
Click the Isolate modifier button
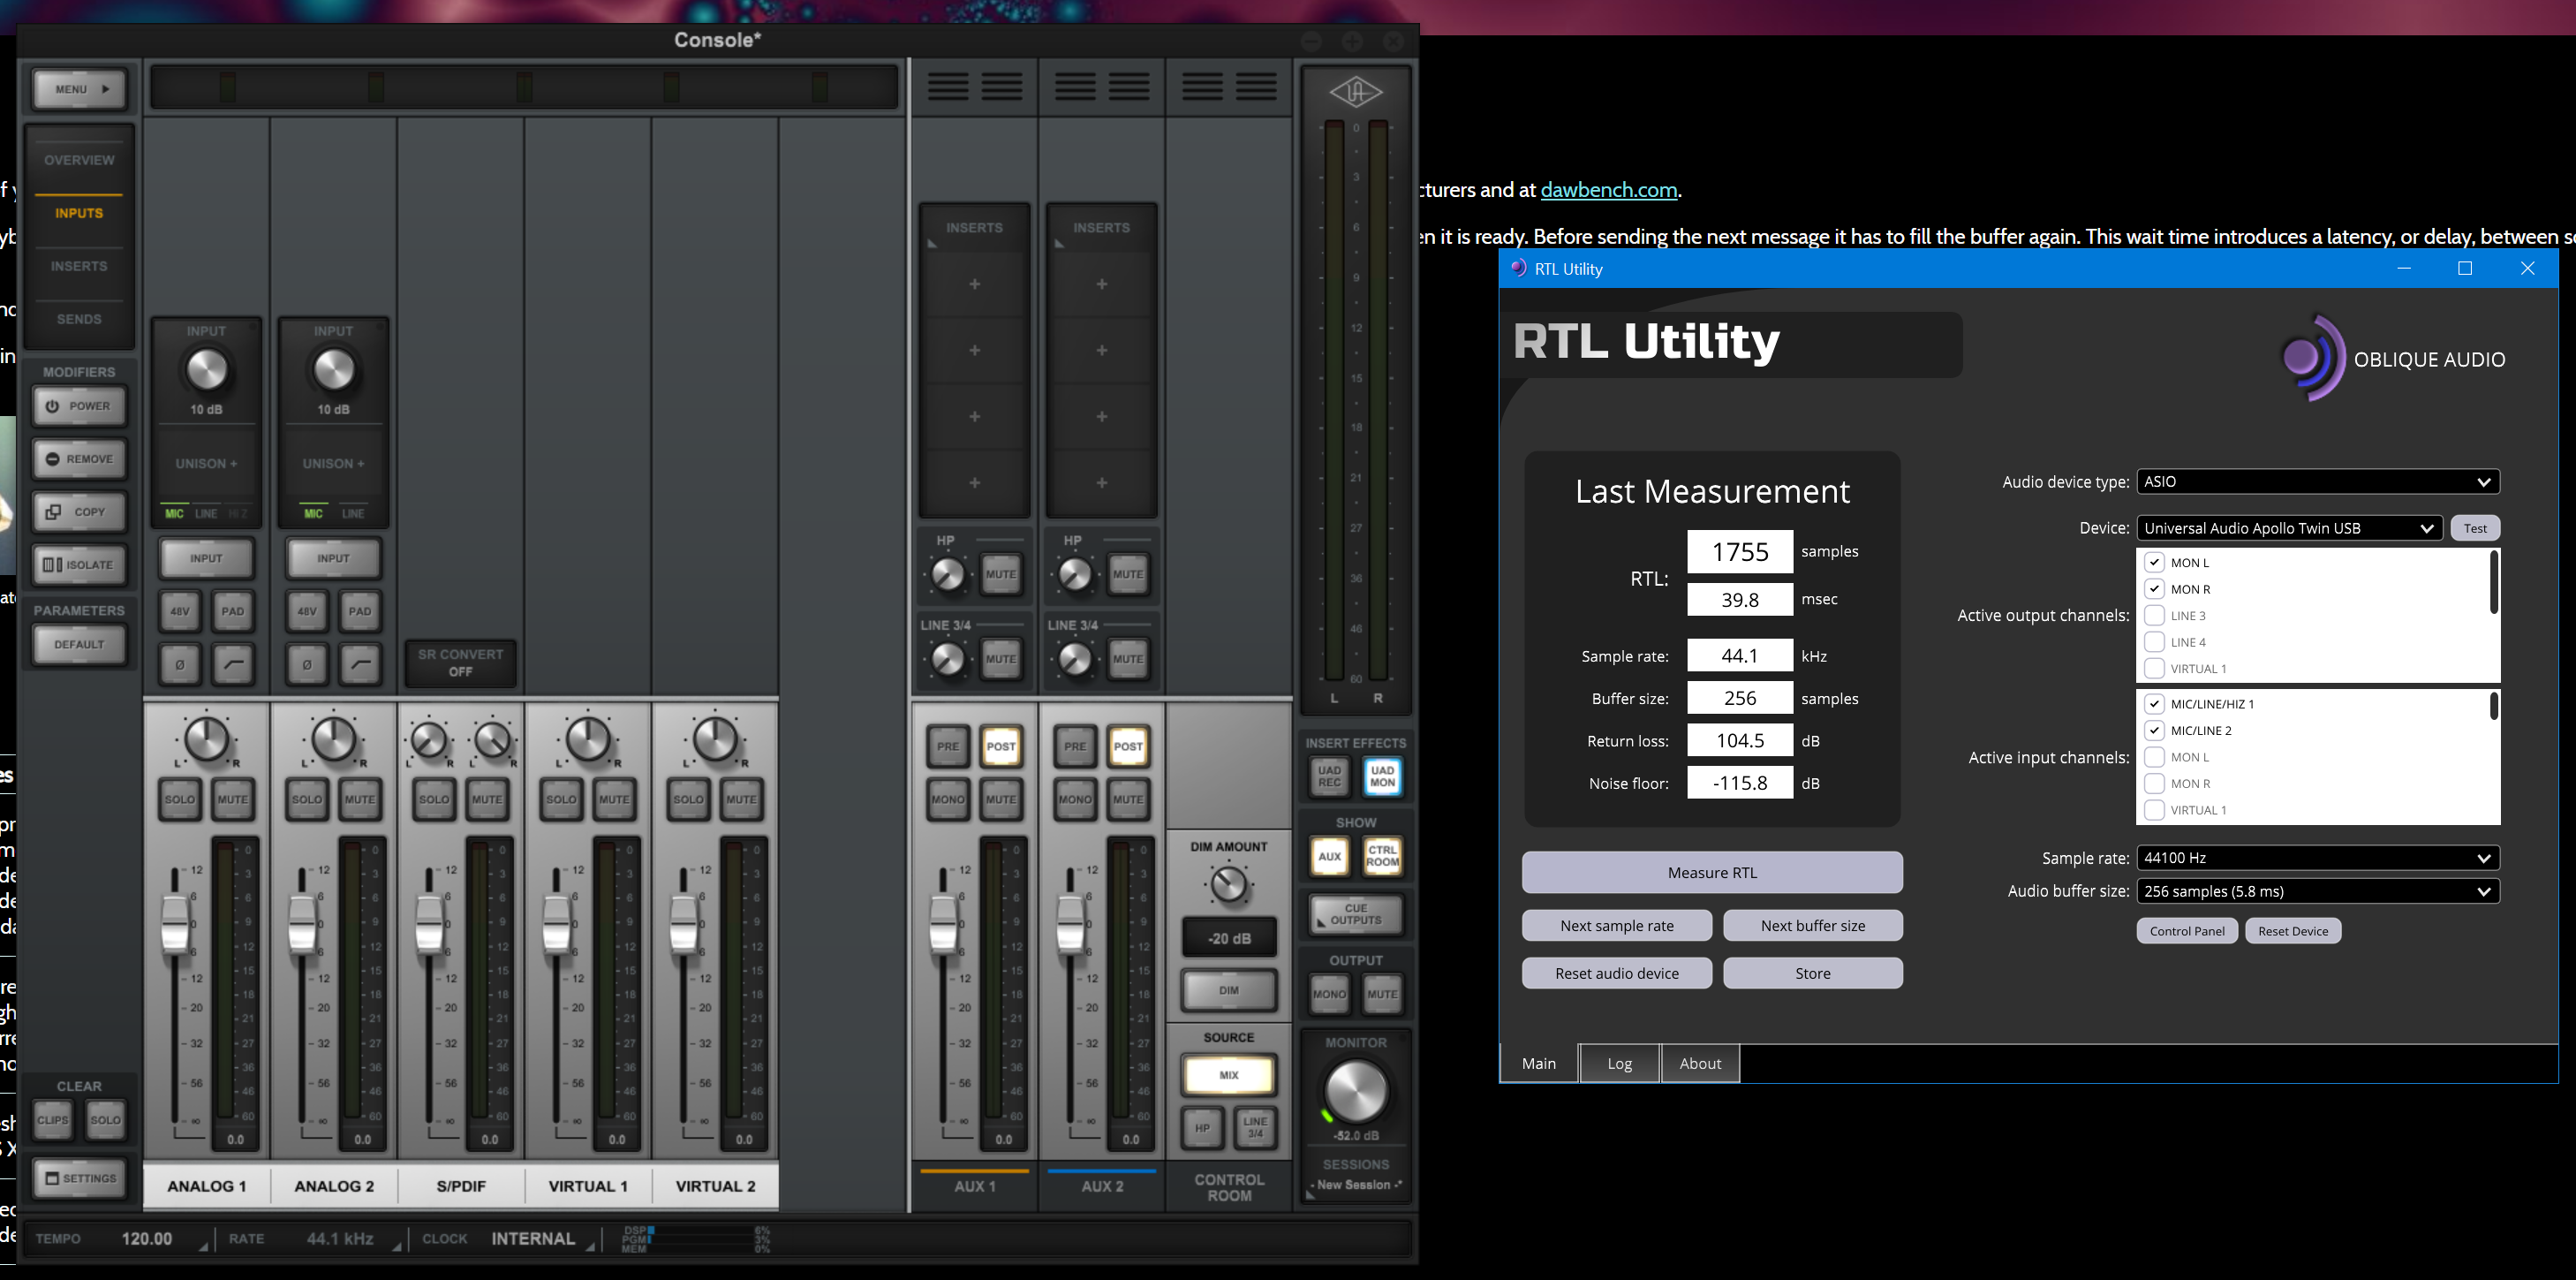tap(79, 565)
